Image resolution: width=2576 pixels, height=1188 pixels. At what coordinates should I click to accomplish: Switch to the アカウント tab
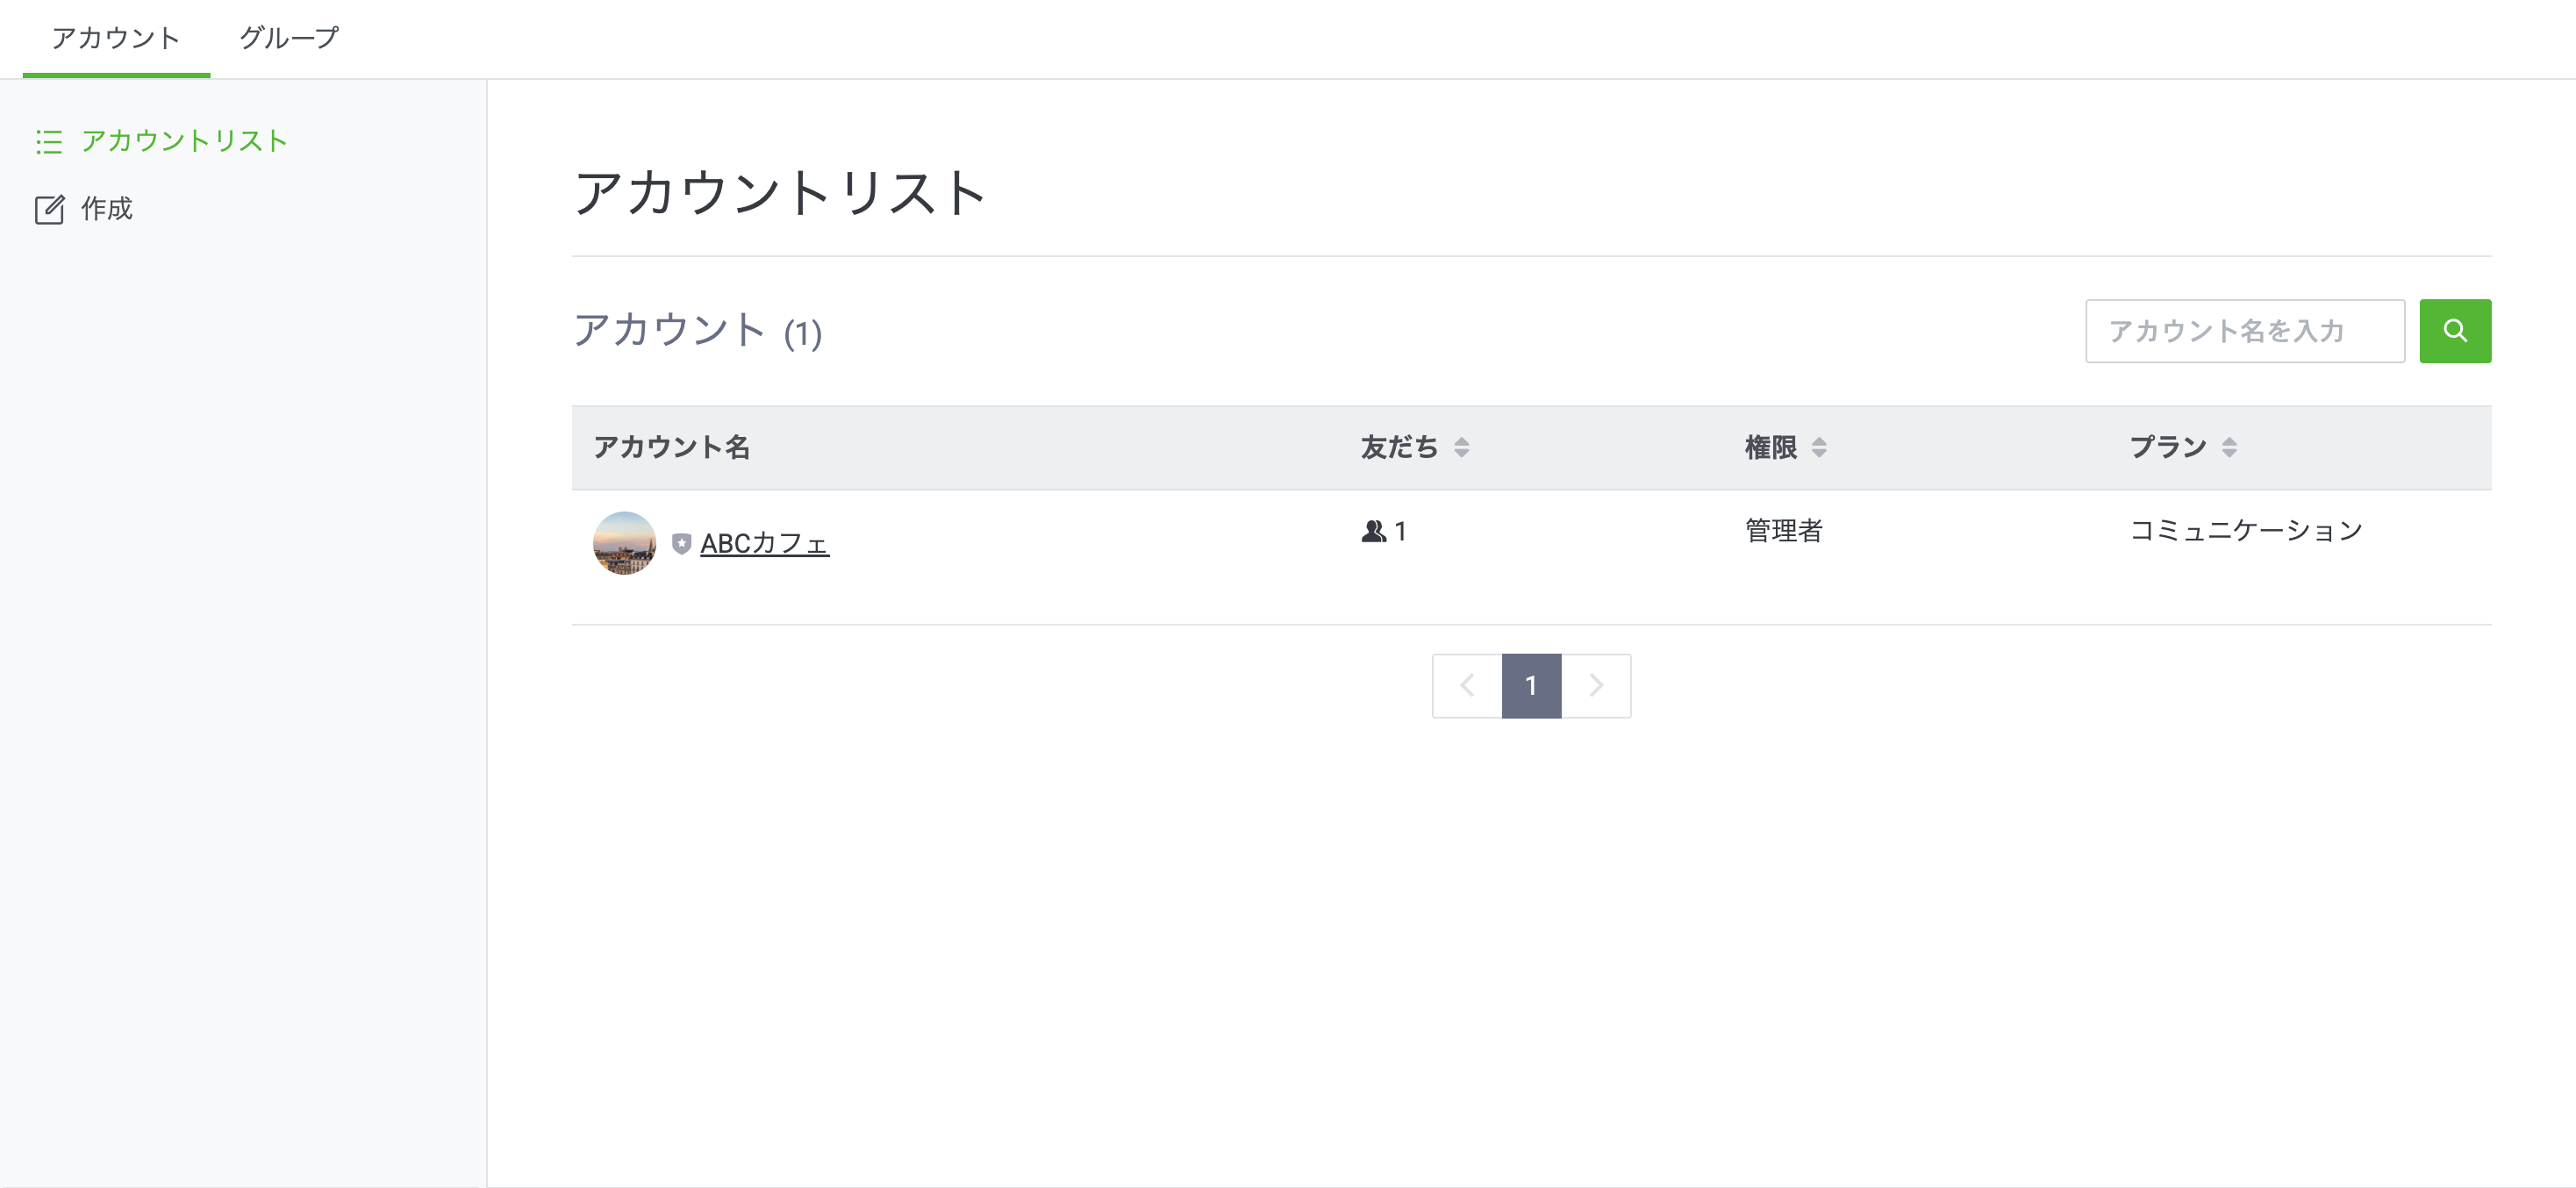(x=116, y=38)
